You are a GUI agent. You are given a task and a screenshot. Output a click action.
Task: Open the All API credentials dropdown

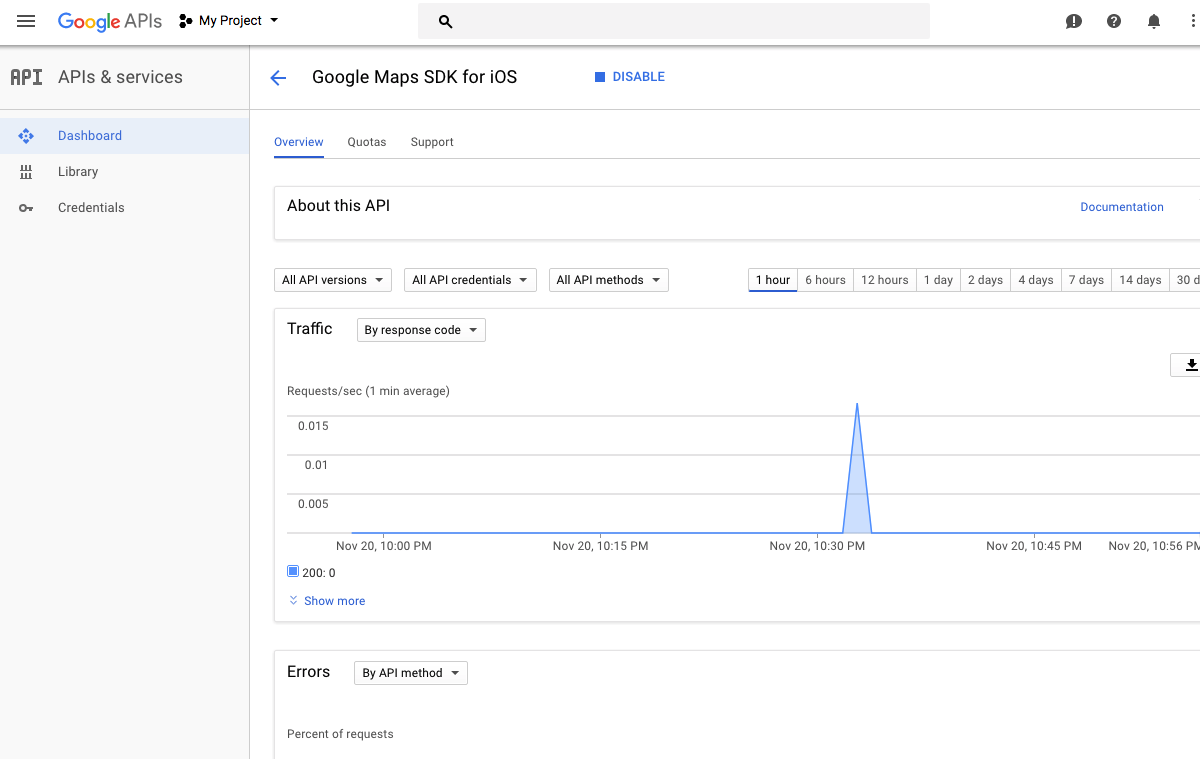pos(470,280)
